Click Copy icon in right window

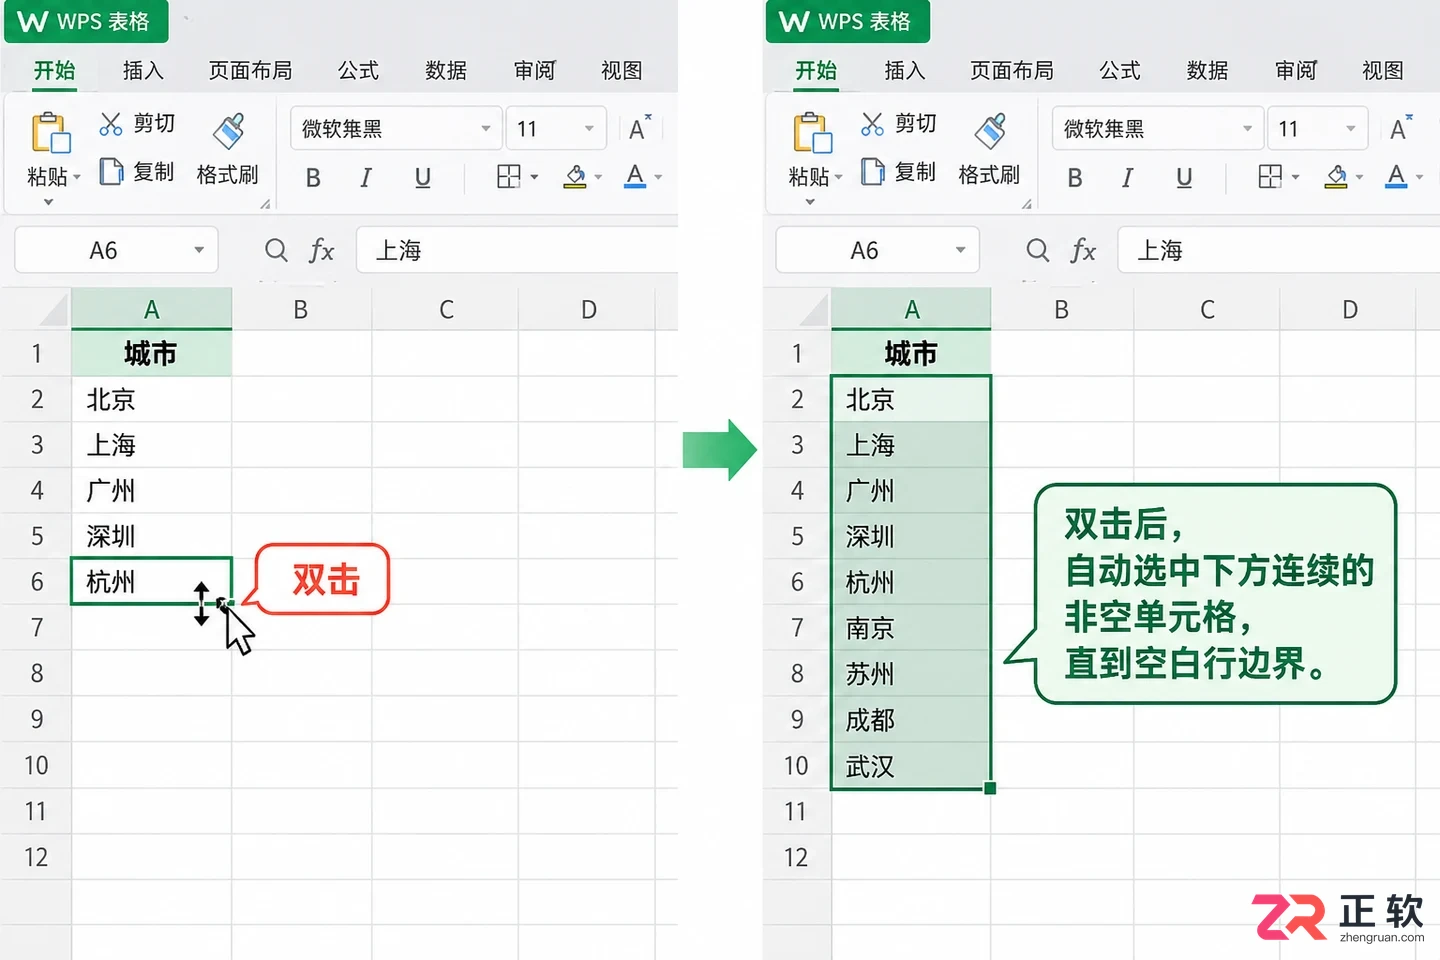pos(872,172)
